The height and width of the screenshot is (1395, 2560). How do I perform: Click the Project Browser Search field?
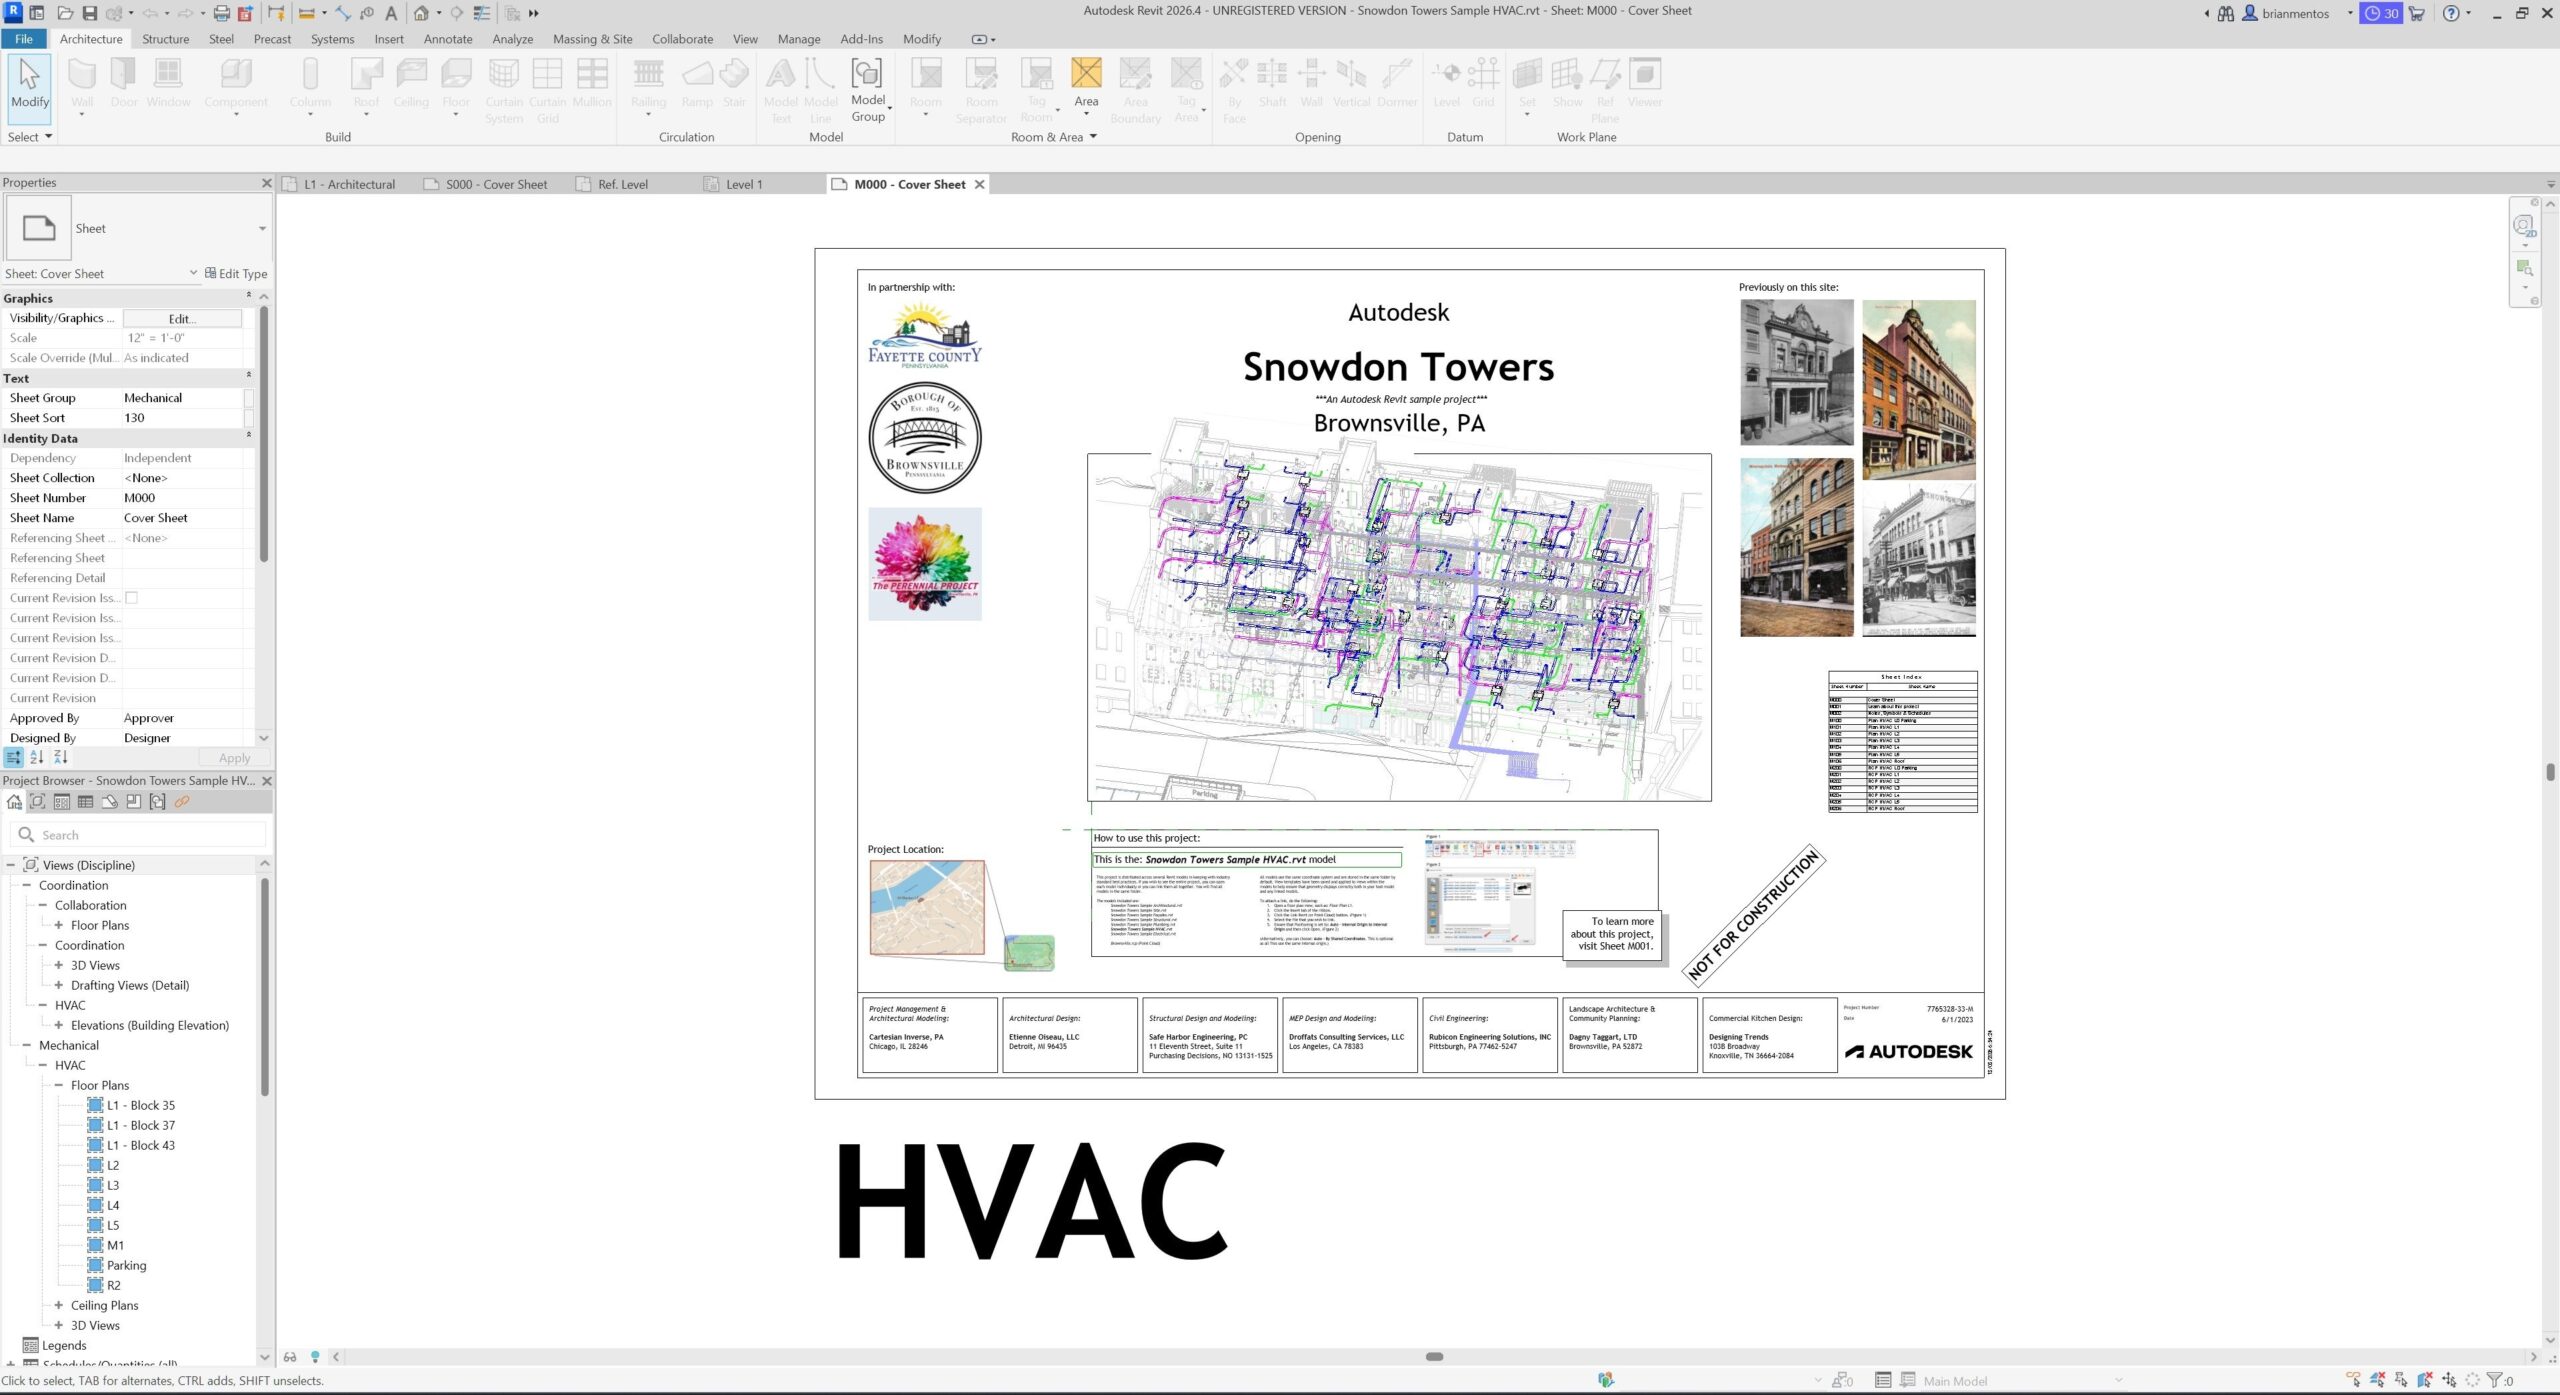point(139,835)
